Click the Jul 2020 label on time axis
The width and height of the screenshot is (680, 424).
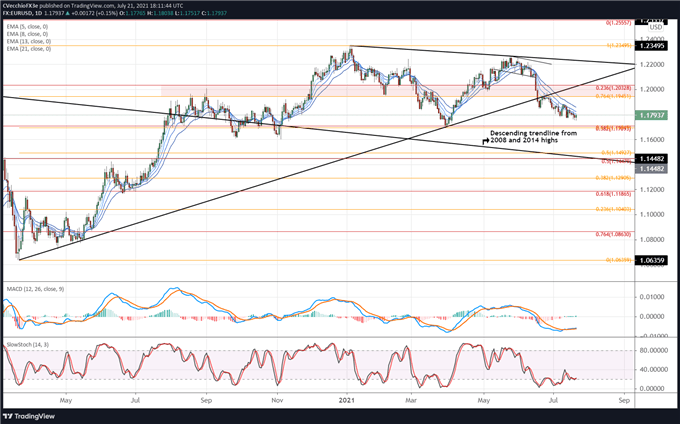coord(135,400)
